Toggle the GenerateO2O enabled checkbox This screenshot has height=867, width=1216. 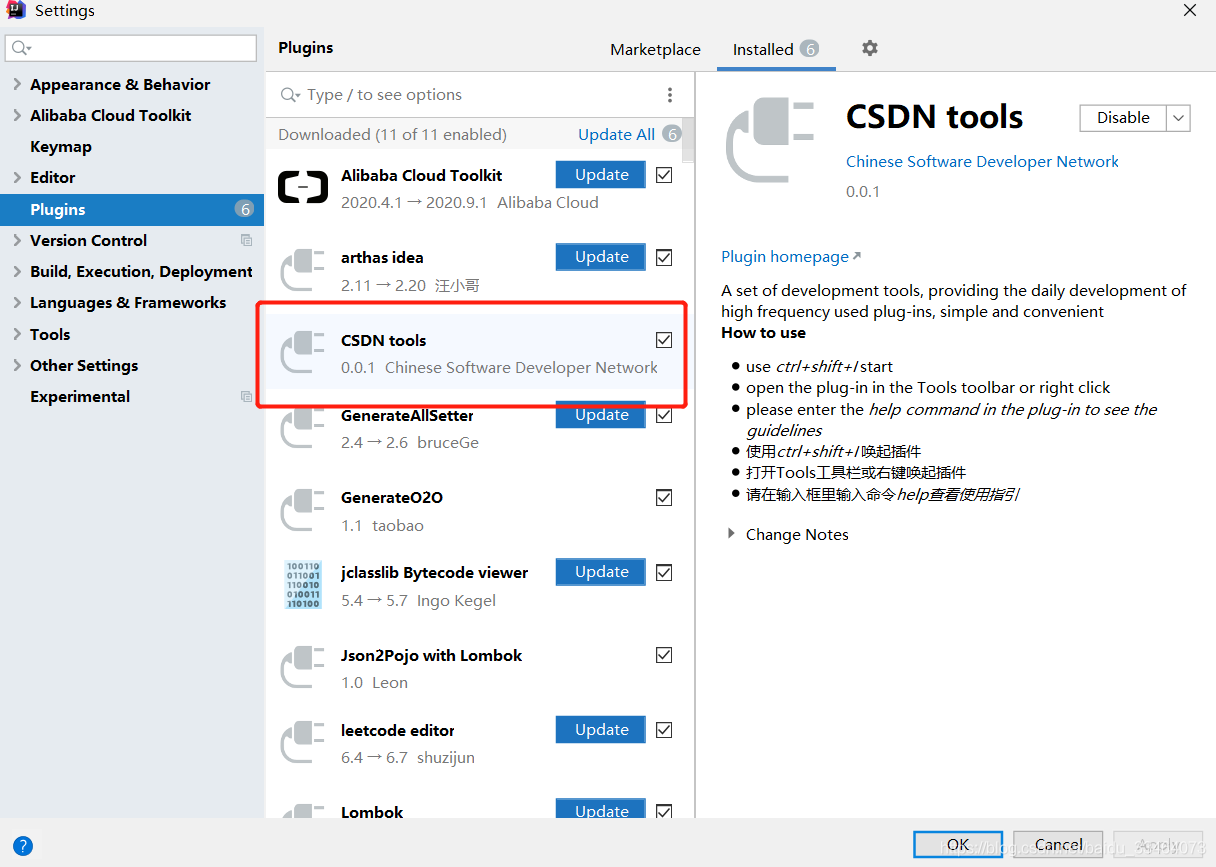[664, 497]
